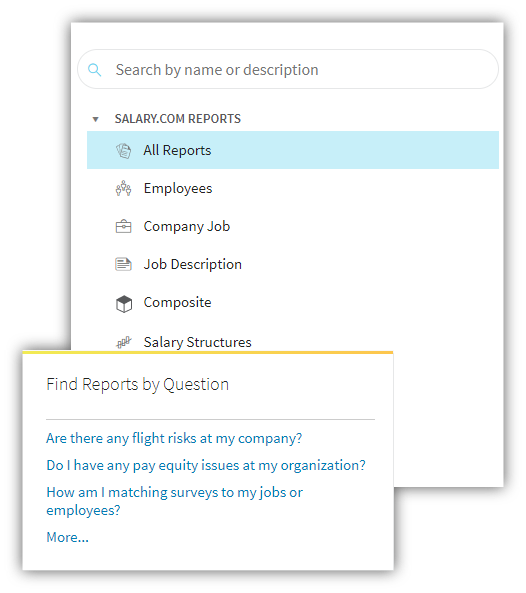
Task: Click the magnifying glass search icon
Action: pos(95,70)
